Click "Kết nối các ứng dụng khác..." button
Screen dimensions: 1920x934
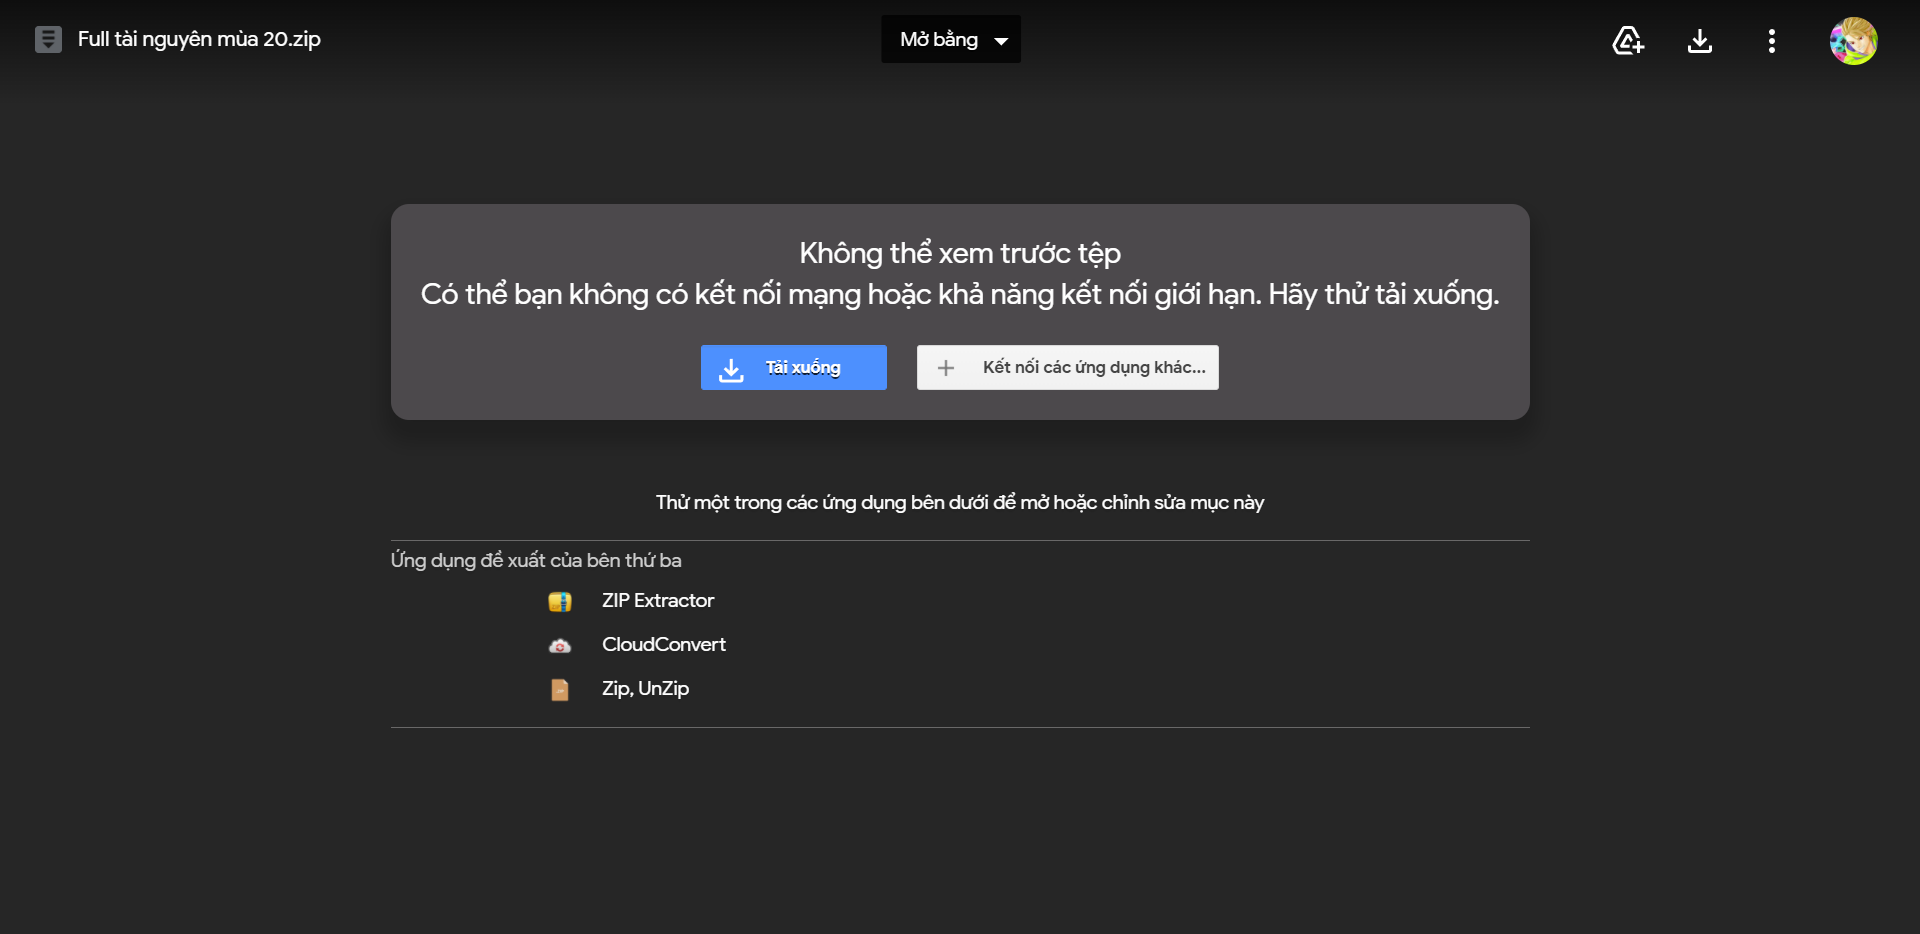click(x=1093, y=368)
